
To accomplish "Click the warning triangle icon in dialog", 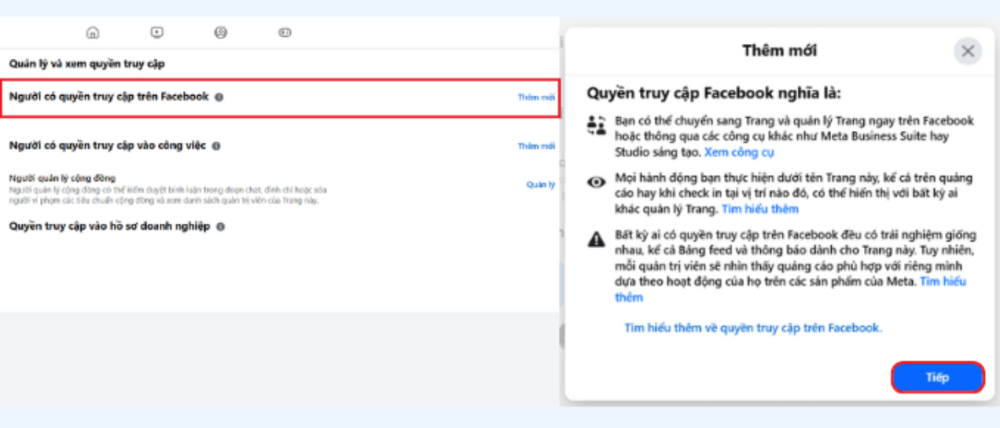I will (596, 239).
